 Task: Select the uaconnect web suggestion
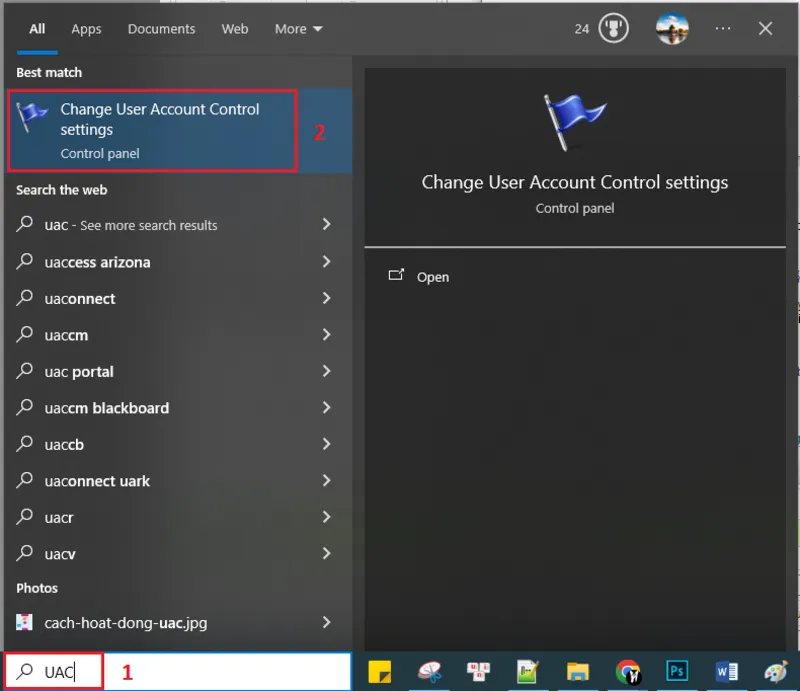[x=80, y=299]
